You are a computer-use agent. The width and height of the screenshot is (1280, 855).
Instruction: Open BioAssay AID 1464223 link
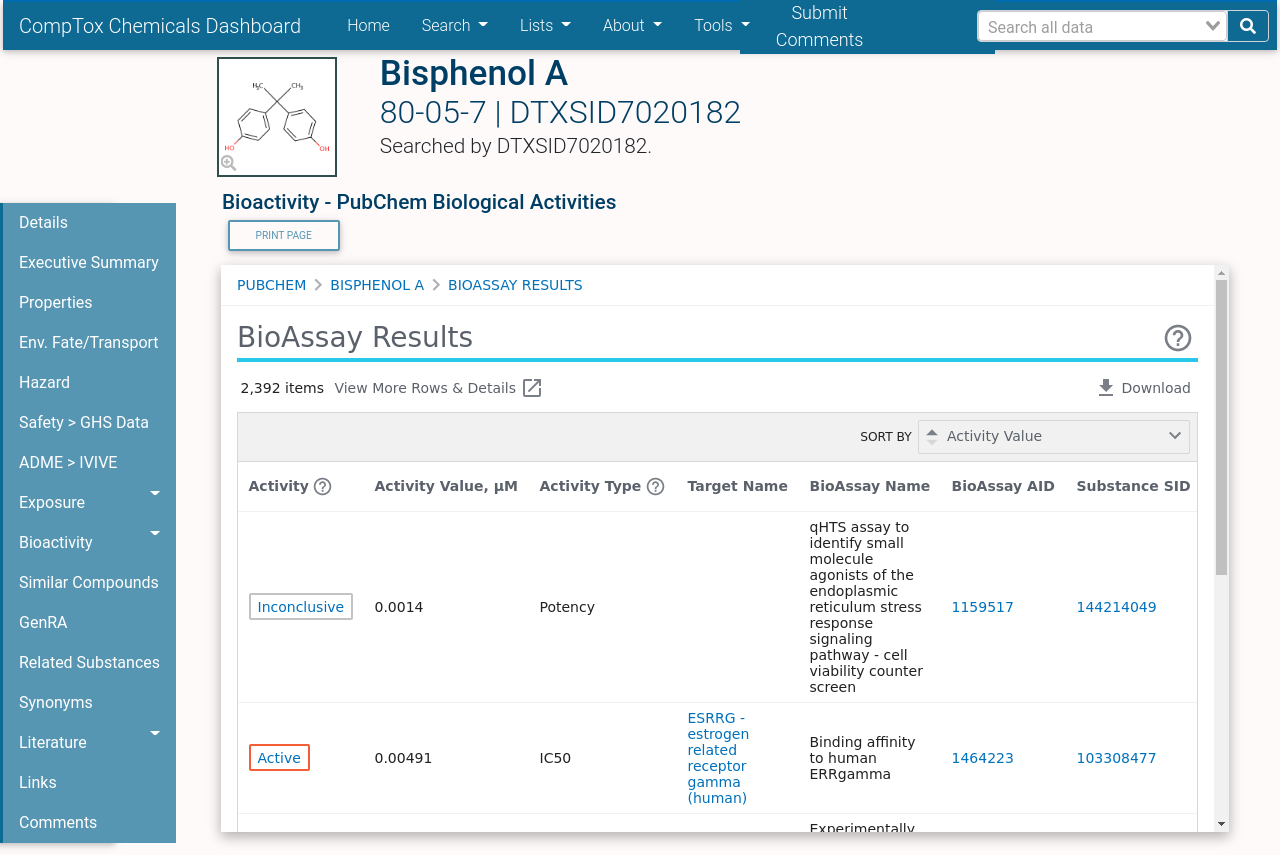tap(983, 758)
